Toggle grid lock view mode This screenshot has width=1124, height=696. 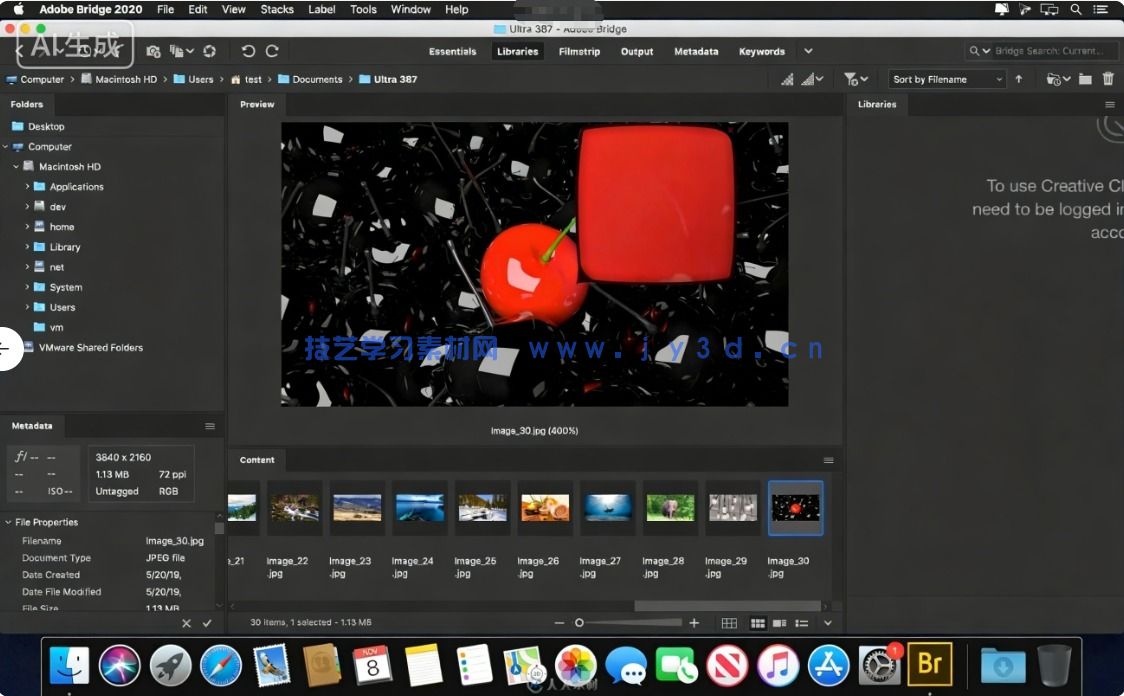click(730, 622)
